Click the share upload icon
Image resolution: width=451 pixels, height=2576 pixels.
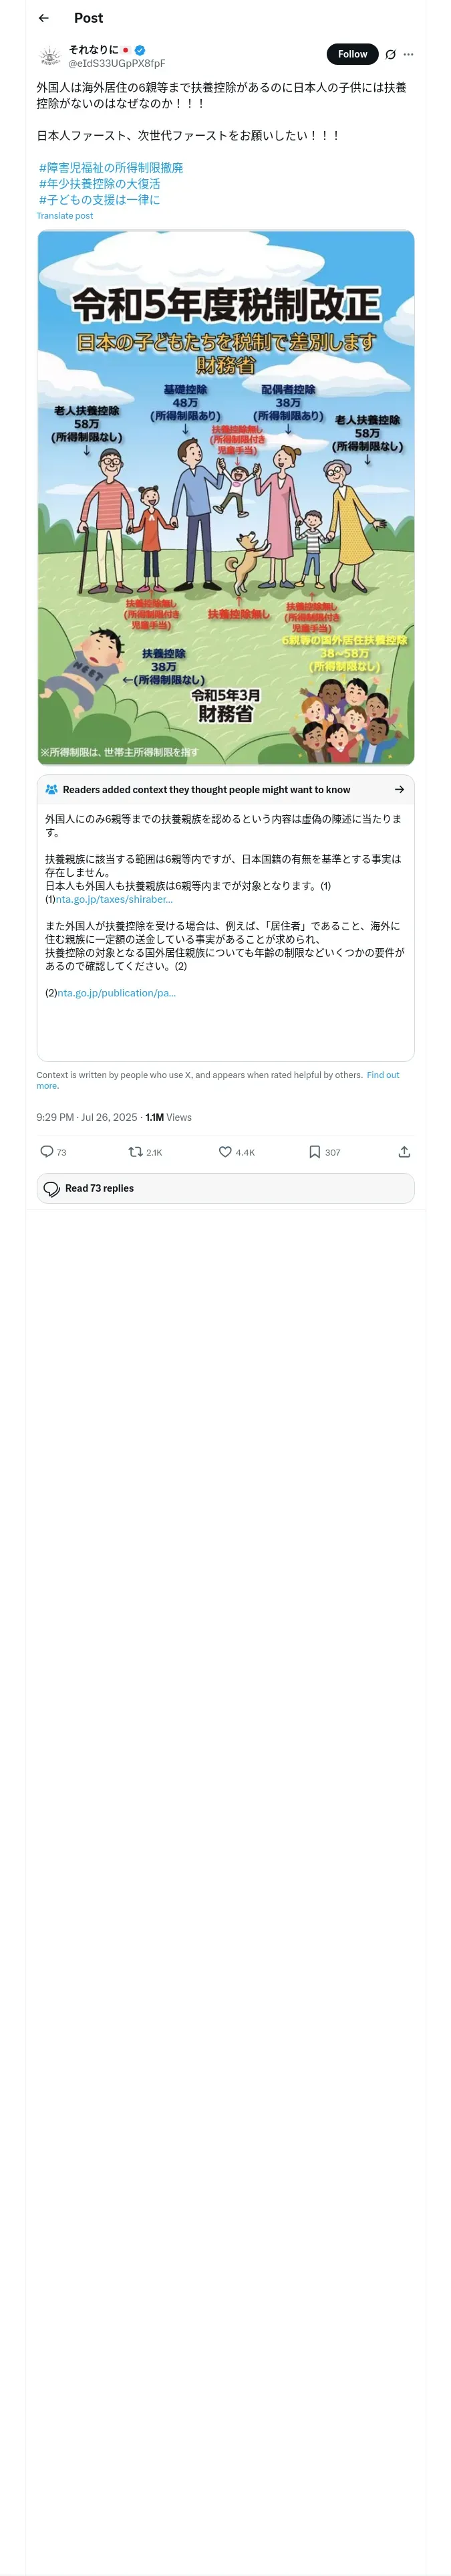coord(404,1152)
